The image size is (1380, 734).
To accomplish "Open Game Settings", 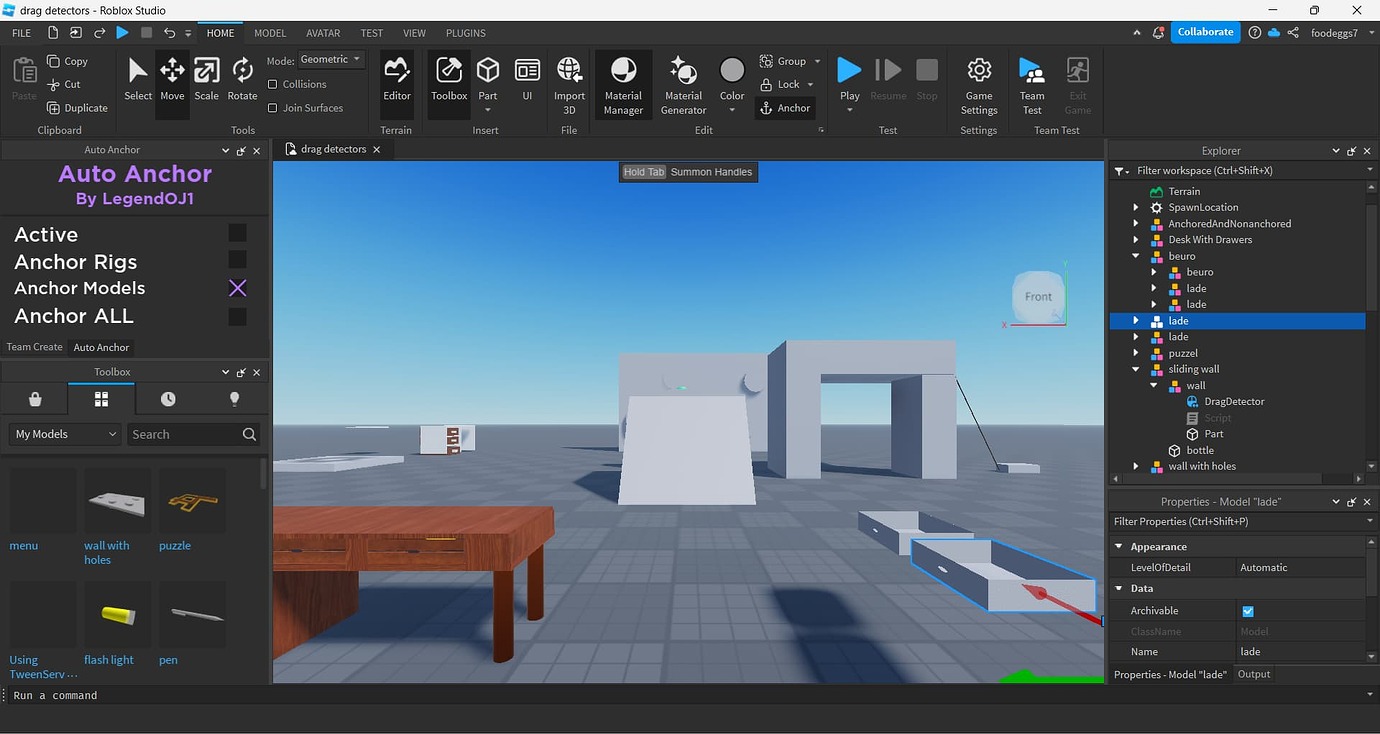I will pos(979,84).
